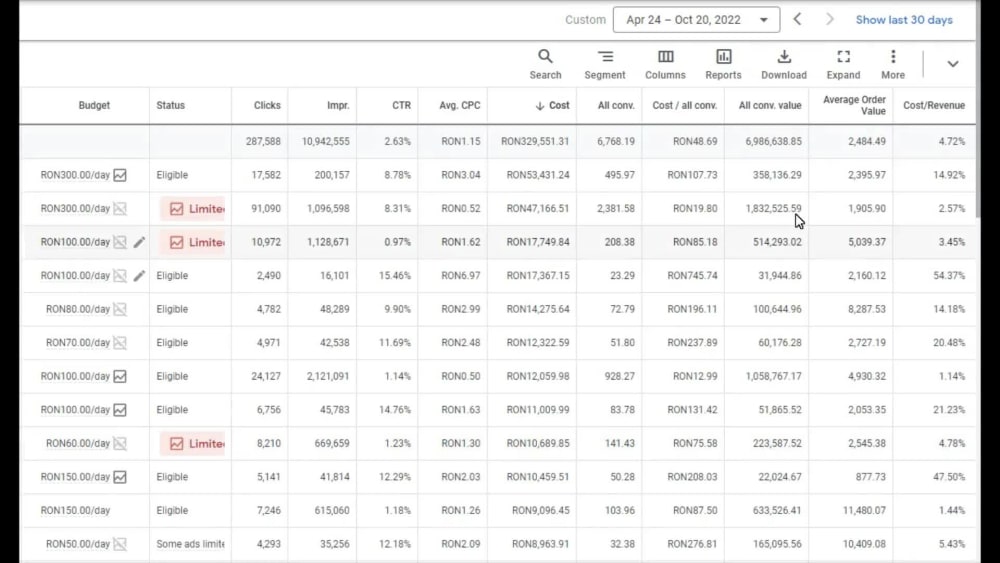This screenshot has width=1000, height=563.
Task: Sort by Impr. column header
Action: (x=338, y=105)
